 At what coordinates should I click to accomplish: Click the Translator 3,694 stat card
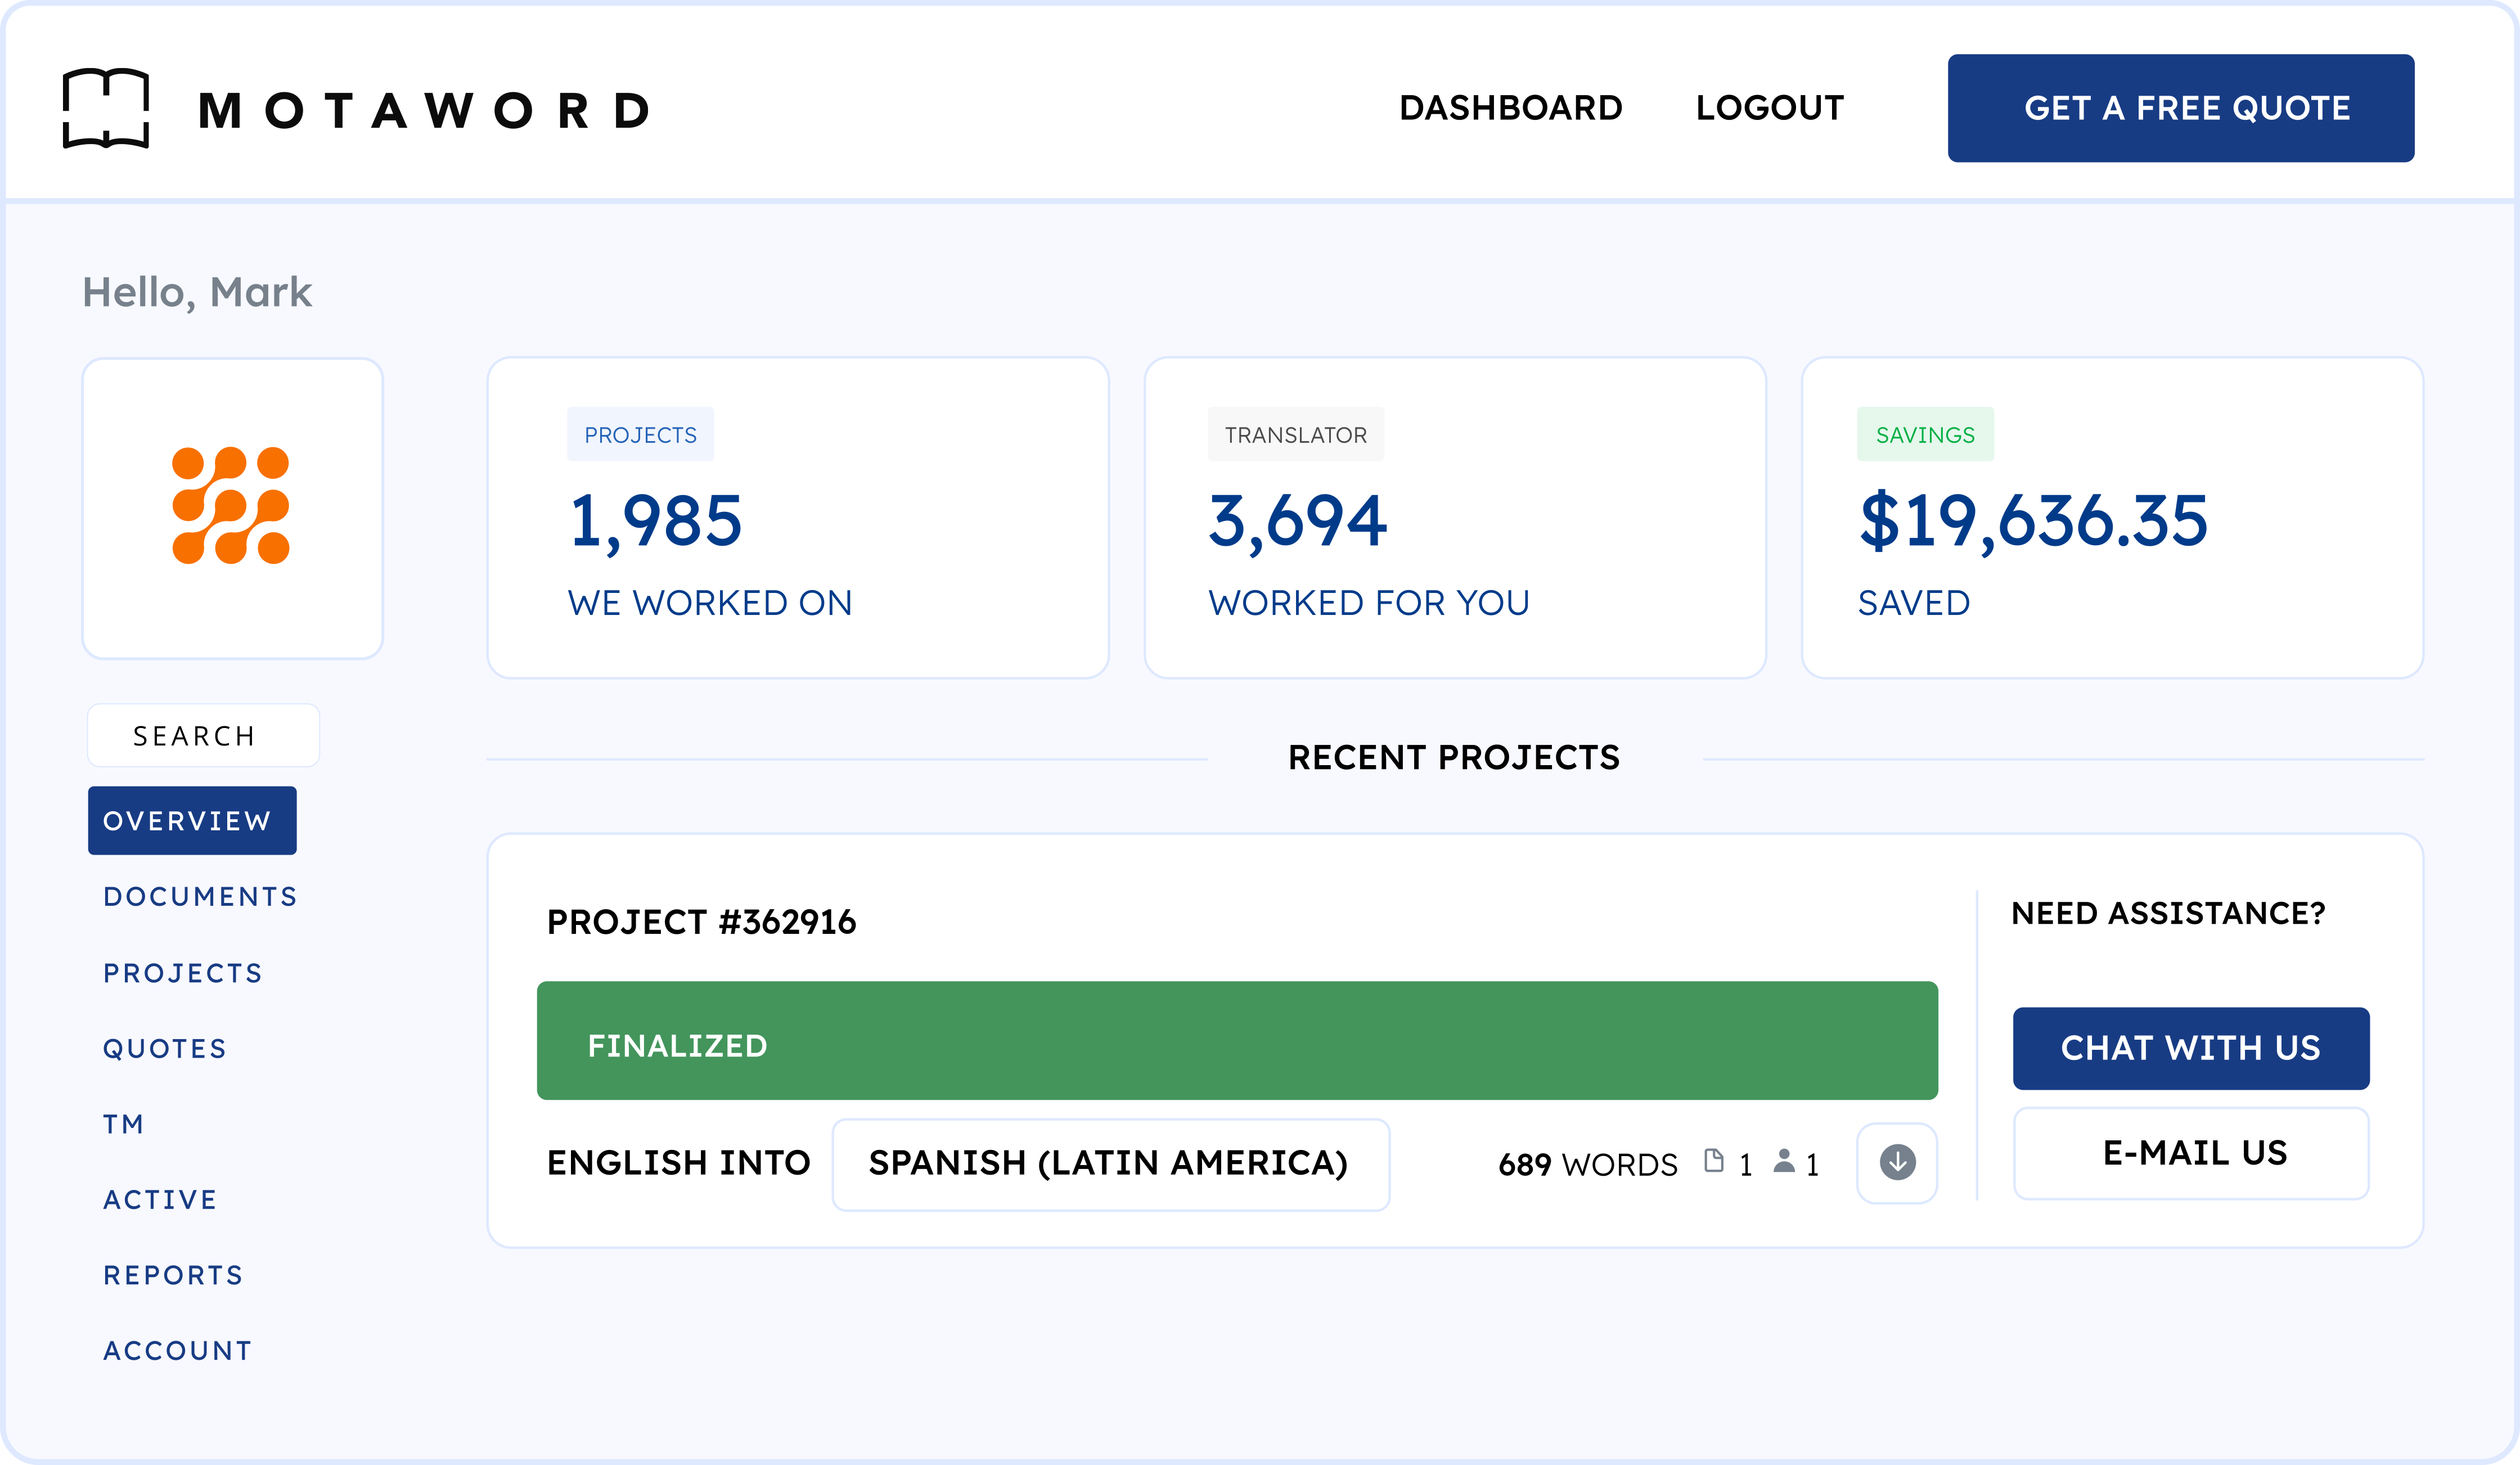coord(1455,518)
